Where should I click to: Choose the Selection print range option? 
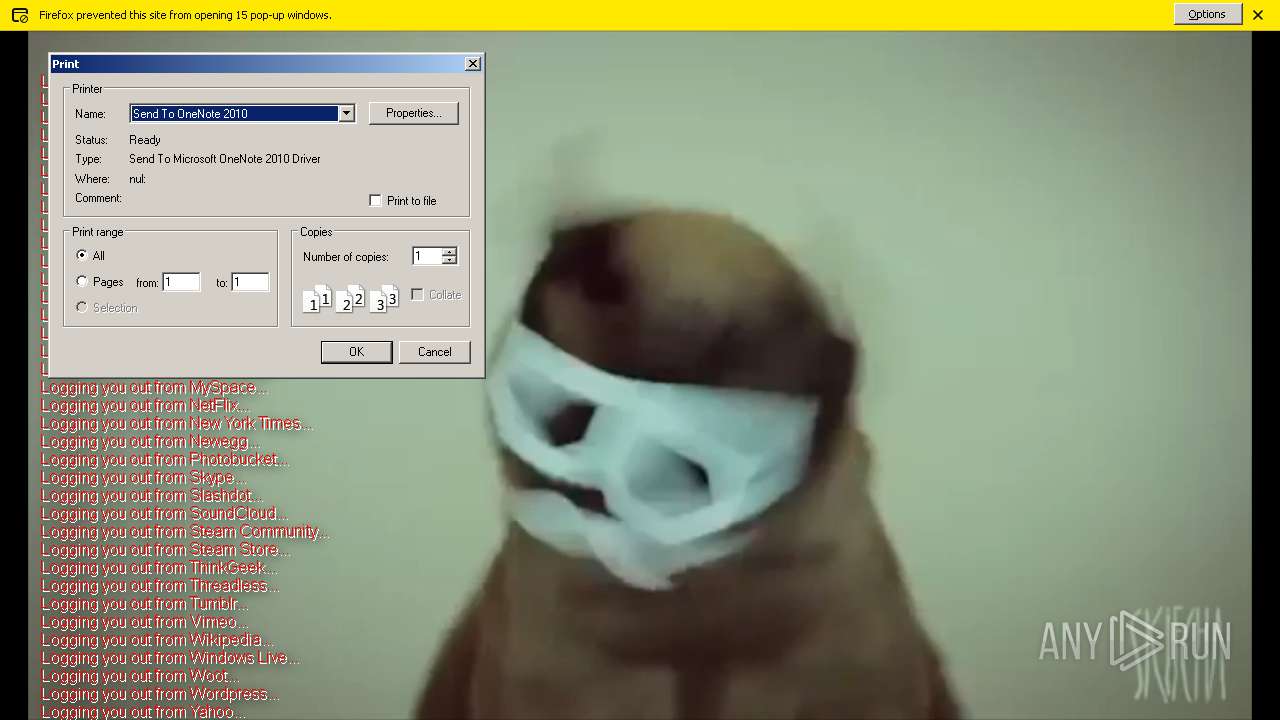[82, 308]
